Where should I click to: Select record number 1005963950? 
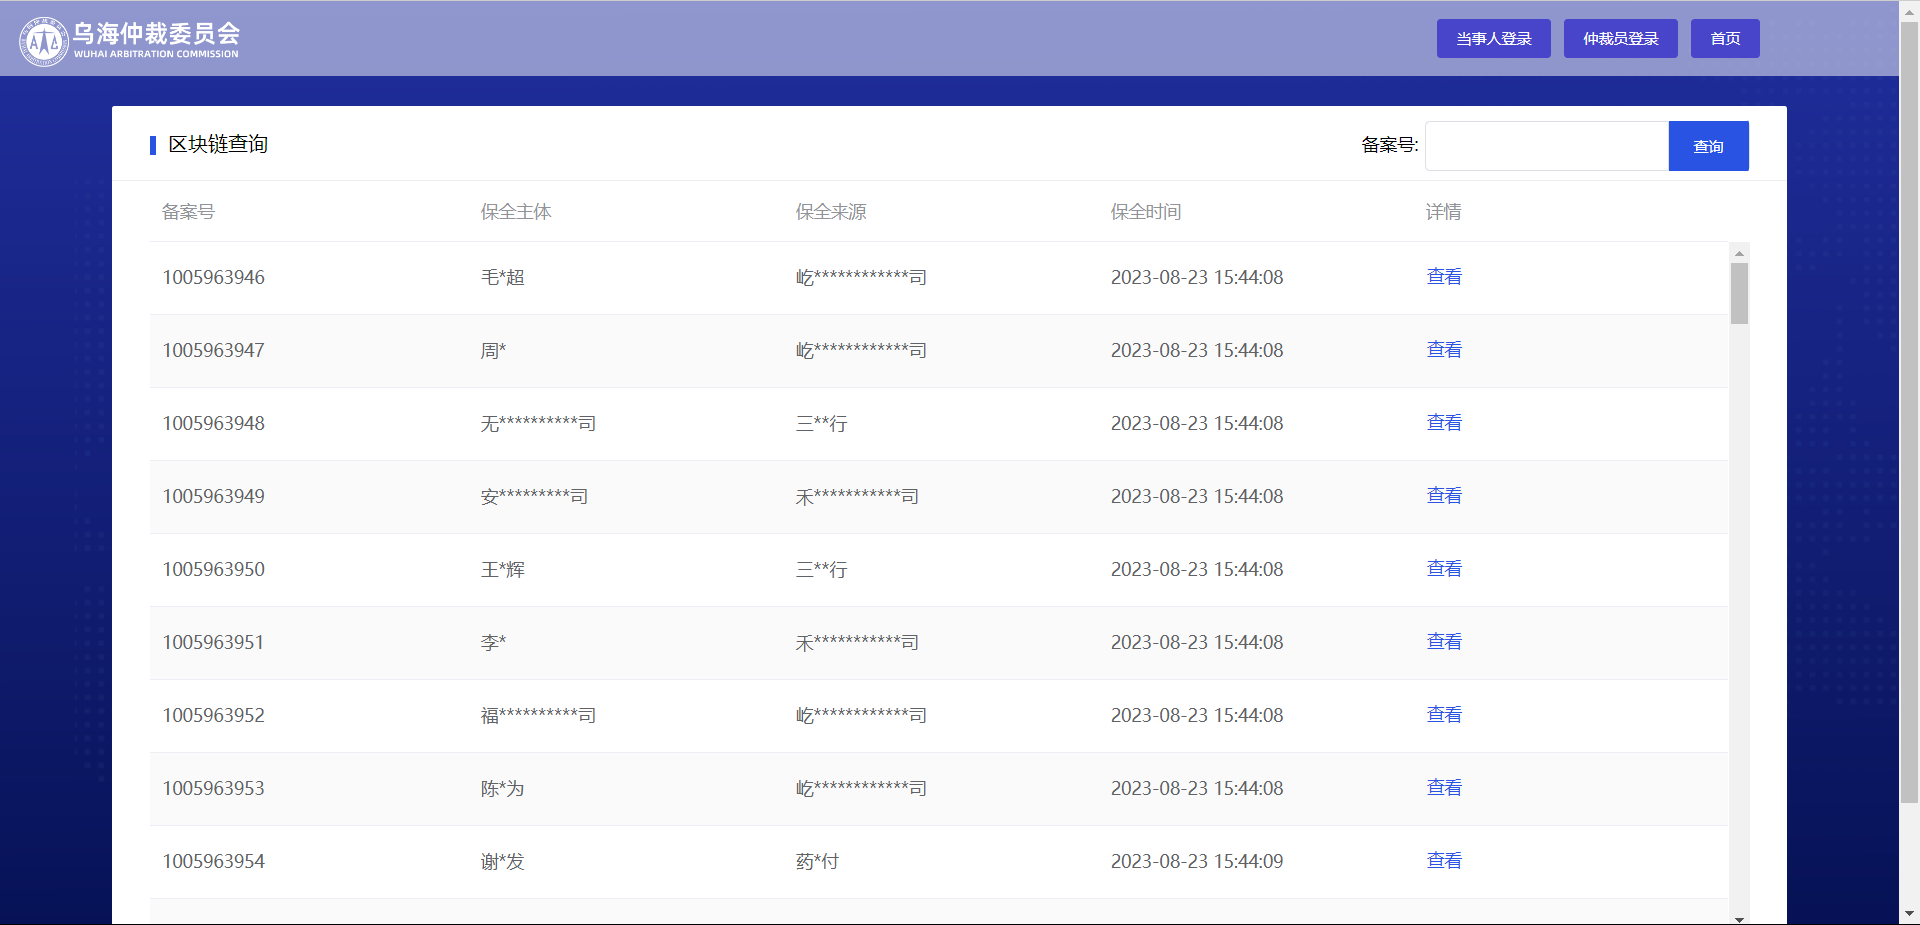pos(214,569)
